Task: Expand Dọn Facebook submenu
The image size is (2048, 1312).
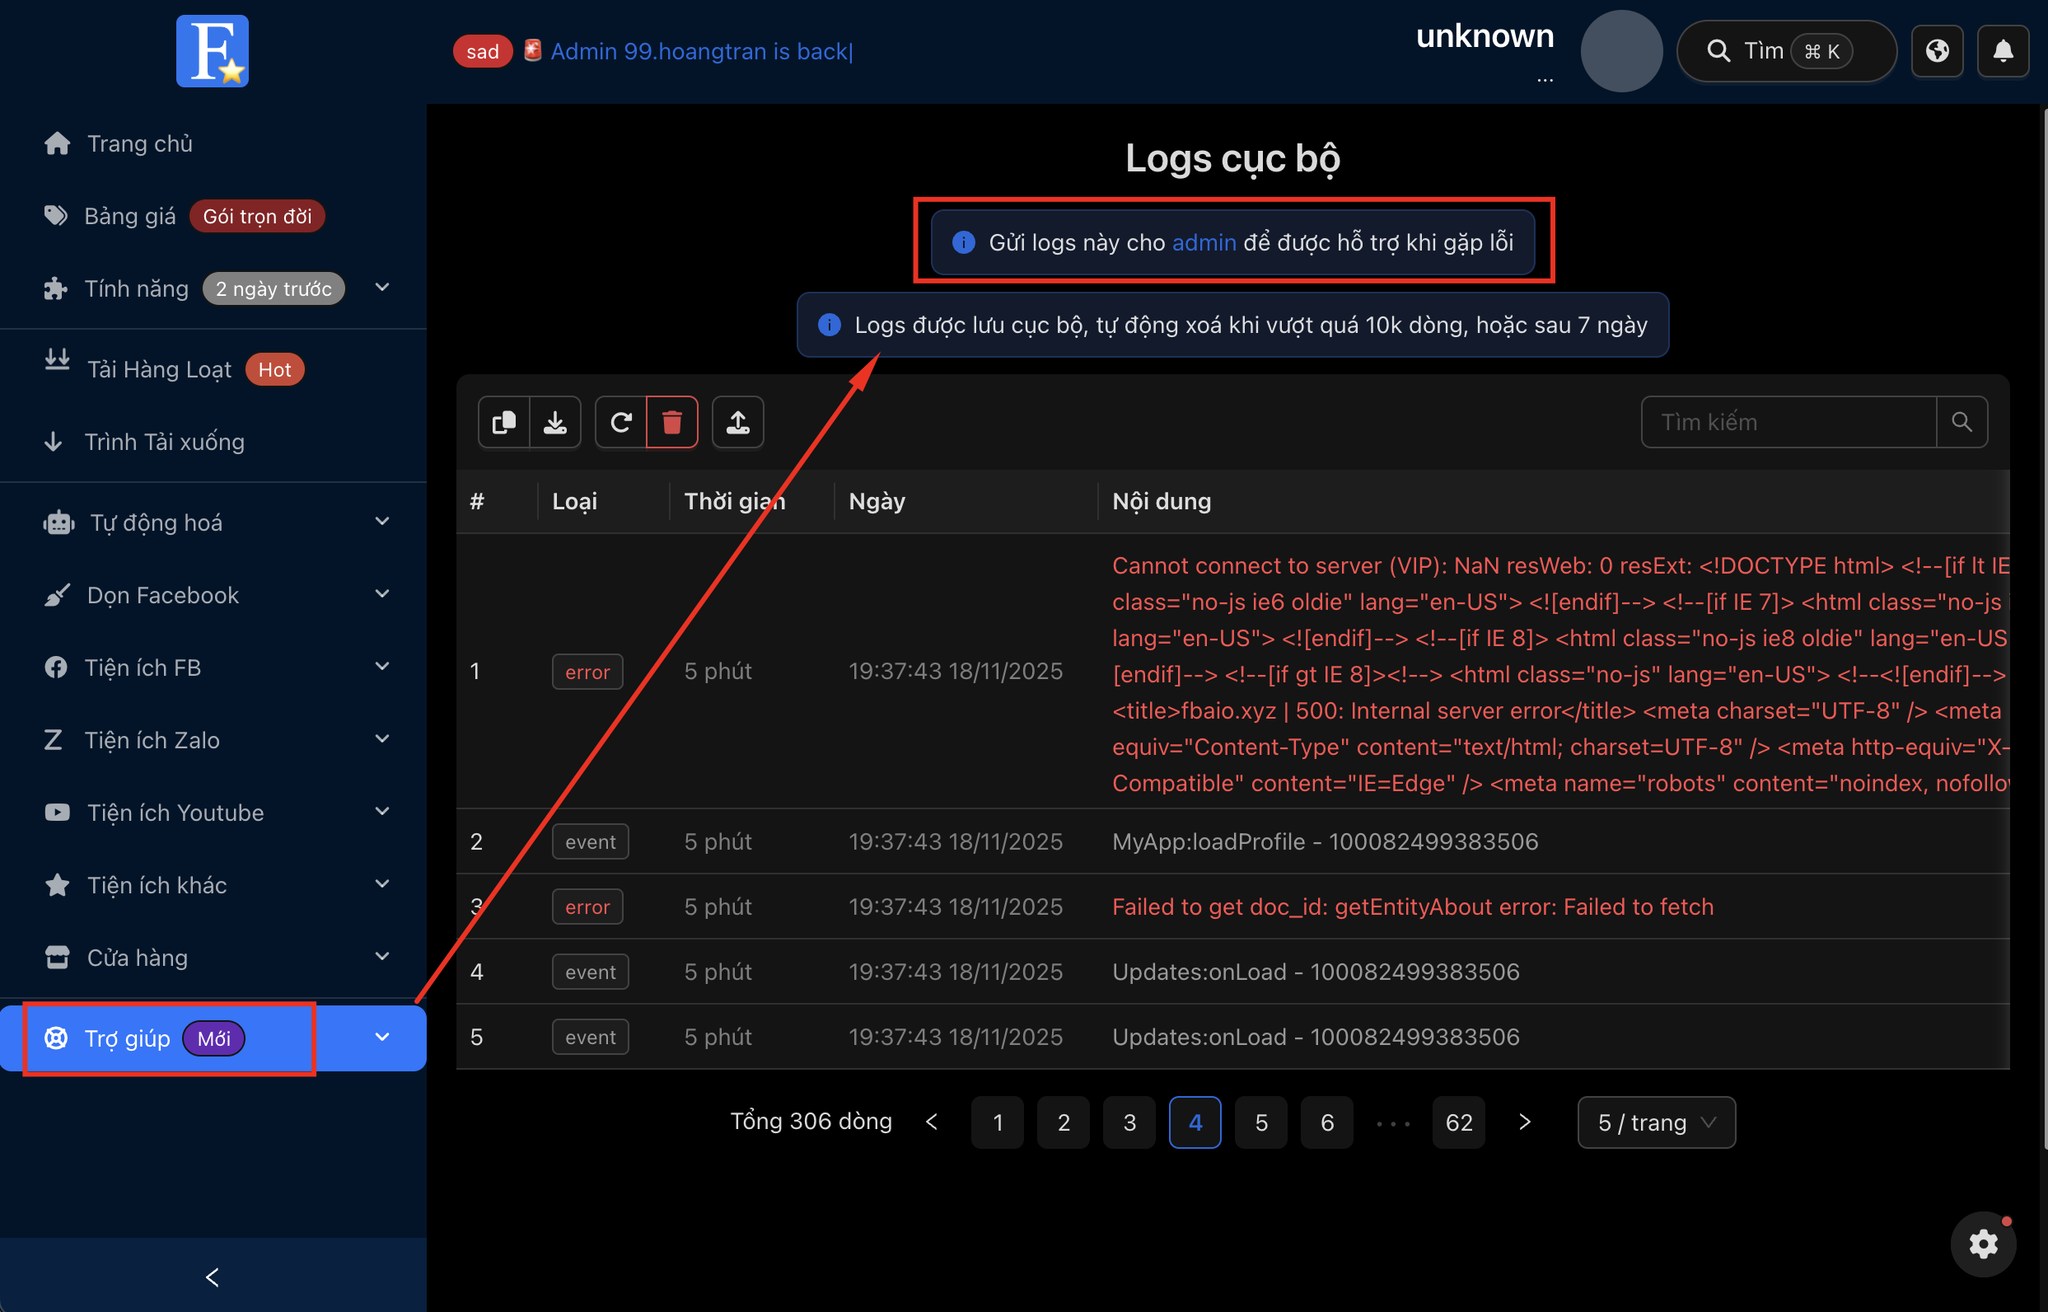Action: [x=213, y=595]
